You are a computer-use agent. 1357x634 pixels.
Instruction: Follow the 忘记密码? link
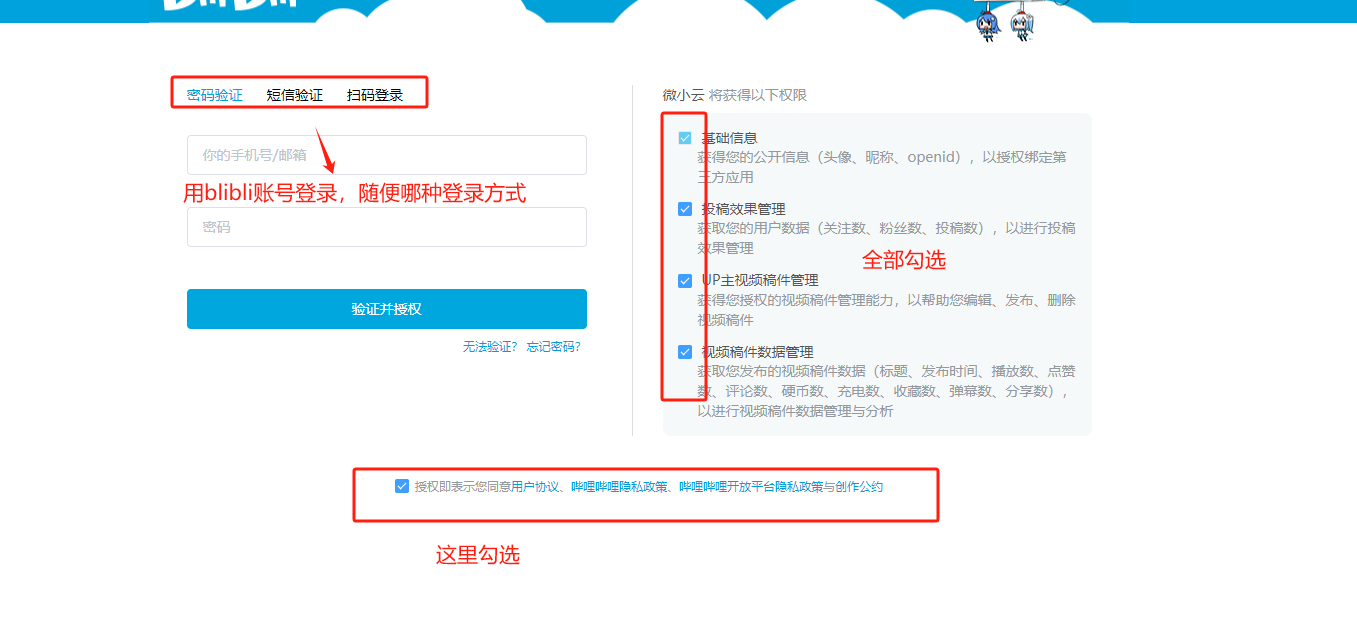[554, 347]
